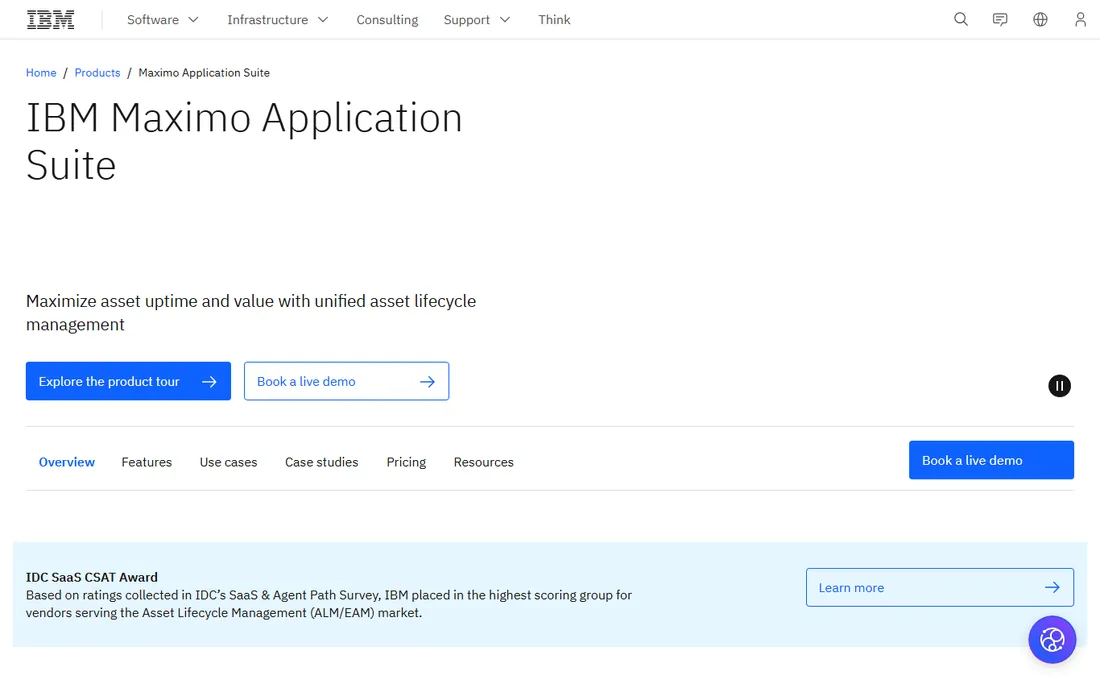
Task: Open the chat icon in header
Action: tap(1000, 20)
